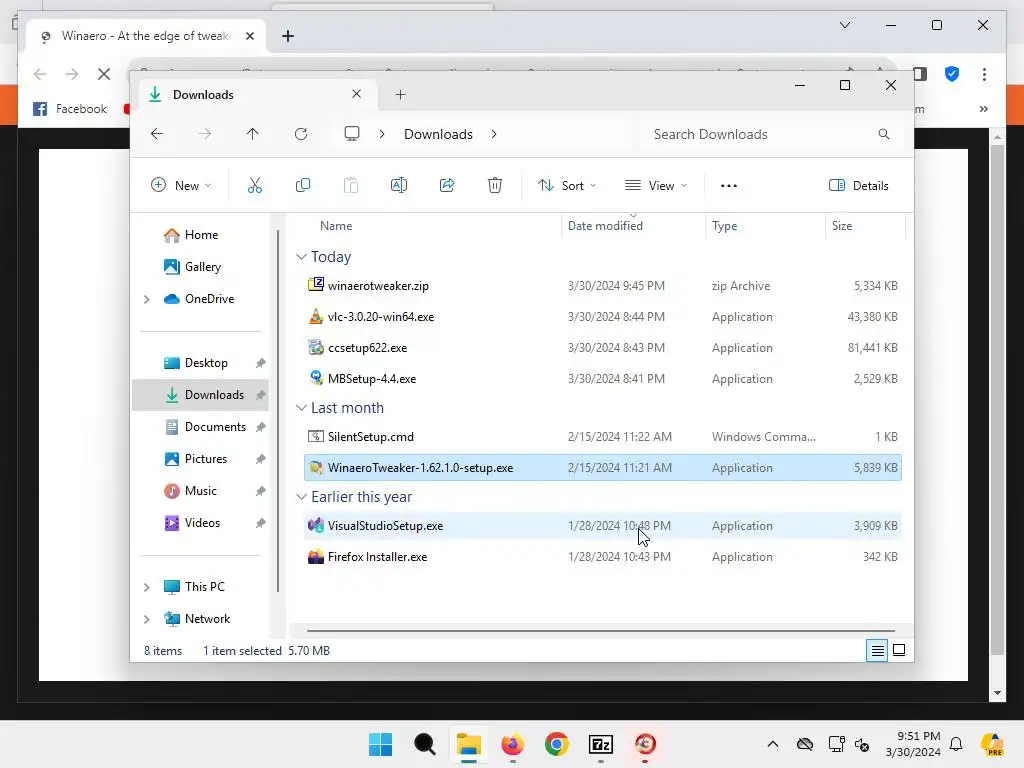Expand This PC in navigation pane
The image size is (1024, 768).
pos(147,587)
